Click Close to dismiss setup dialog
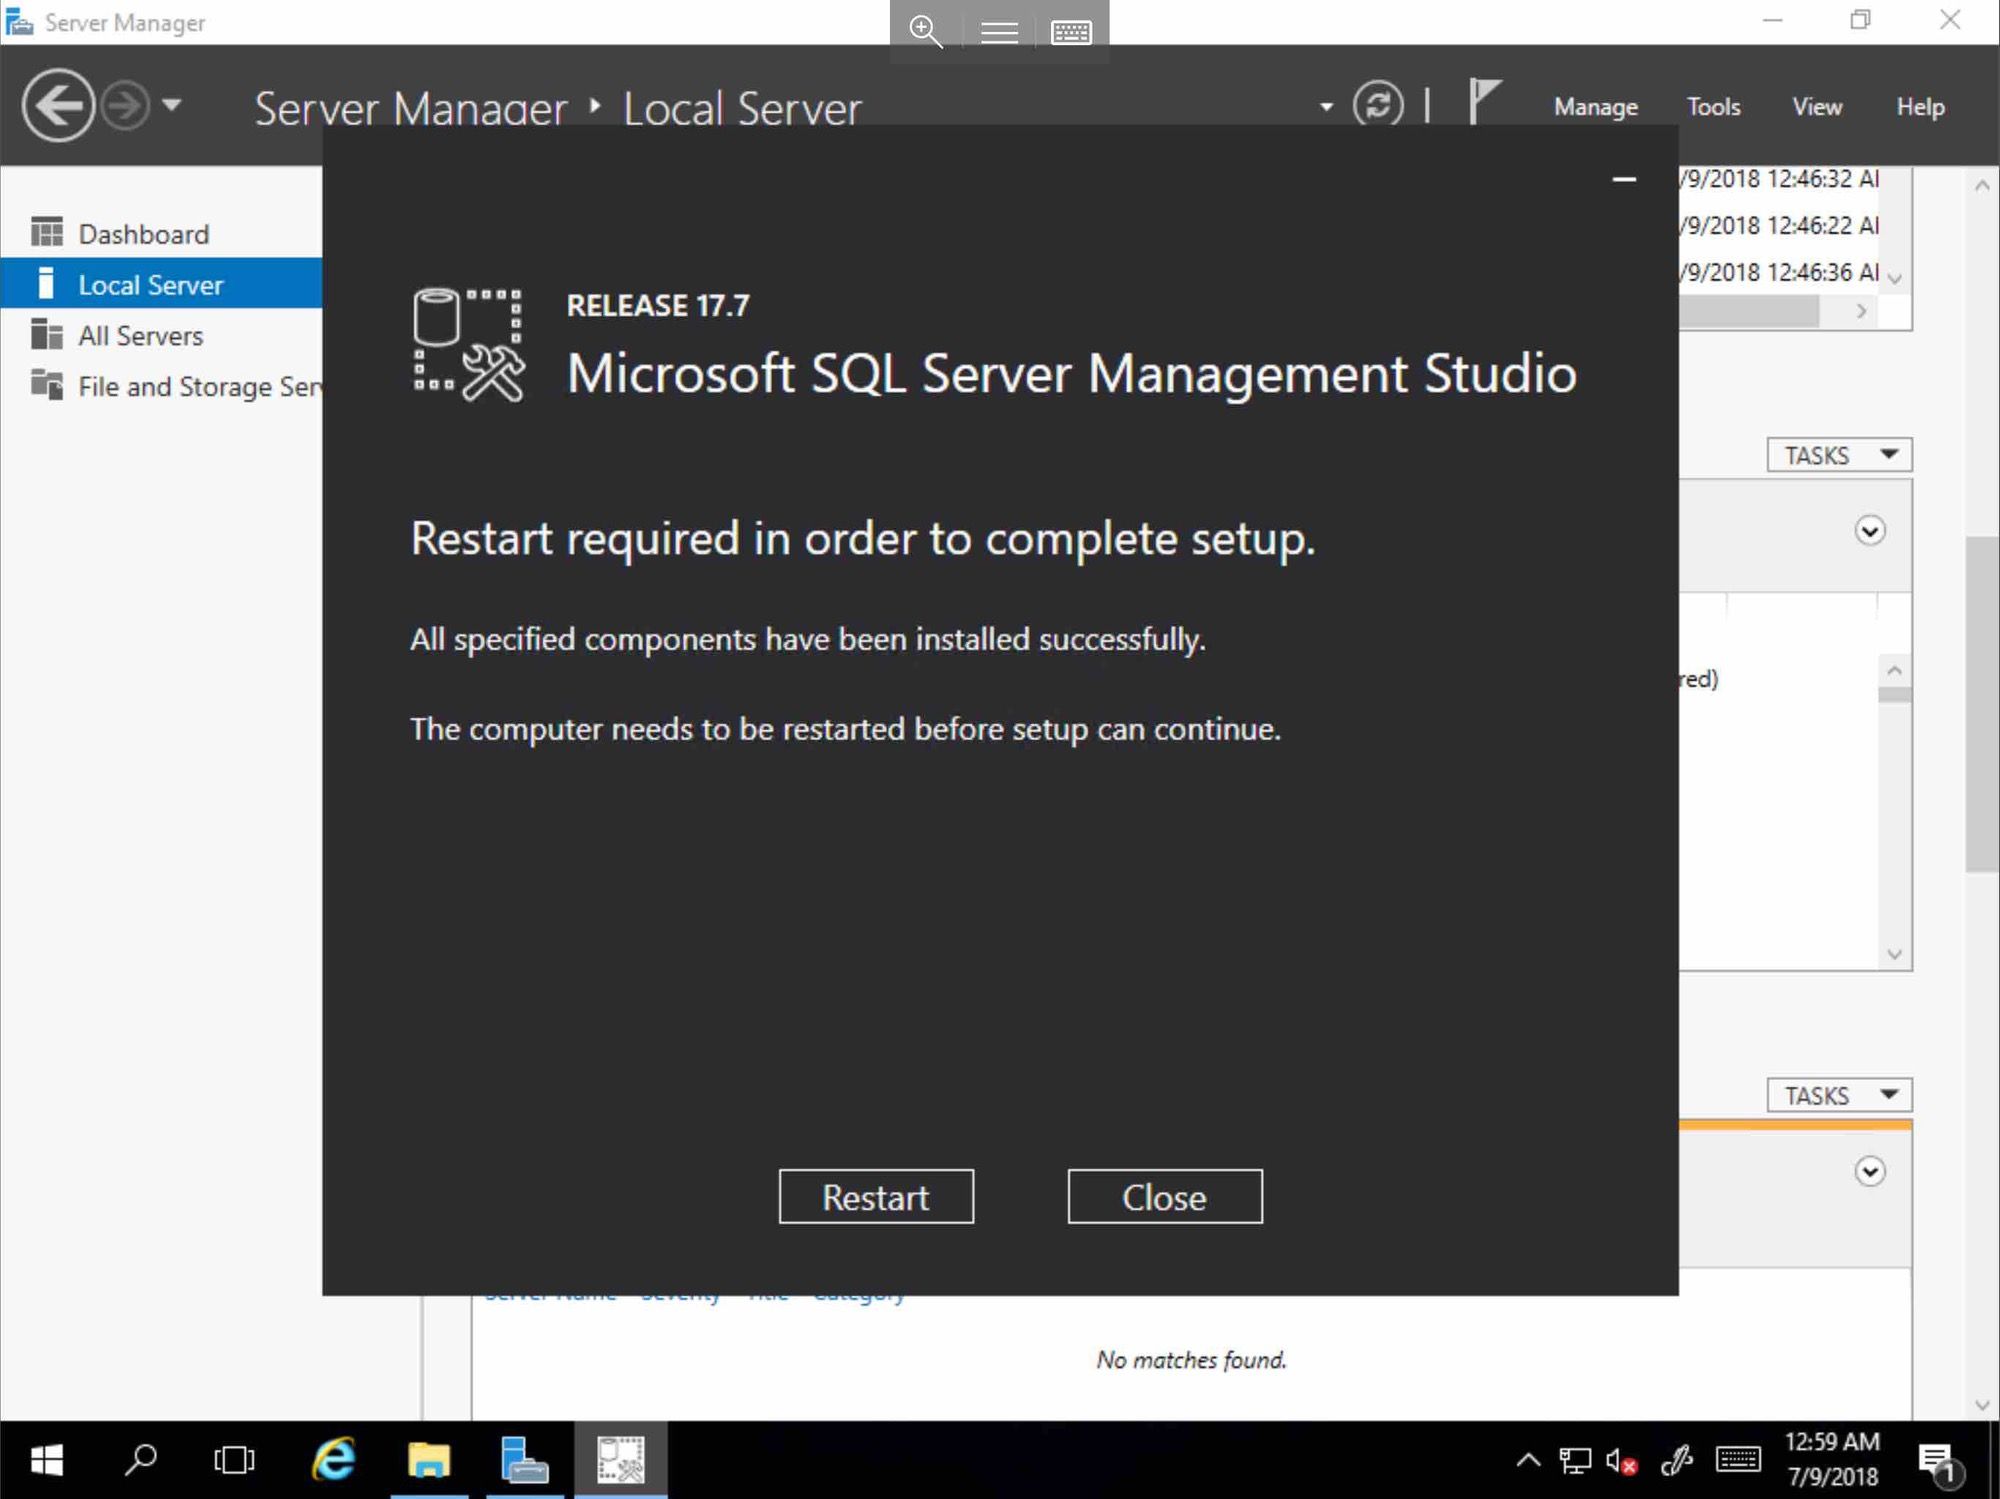The width and height of the screenshot is (2000, 1499). [x=1164, y=1197]
